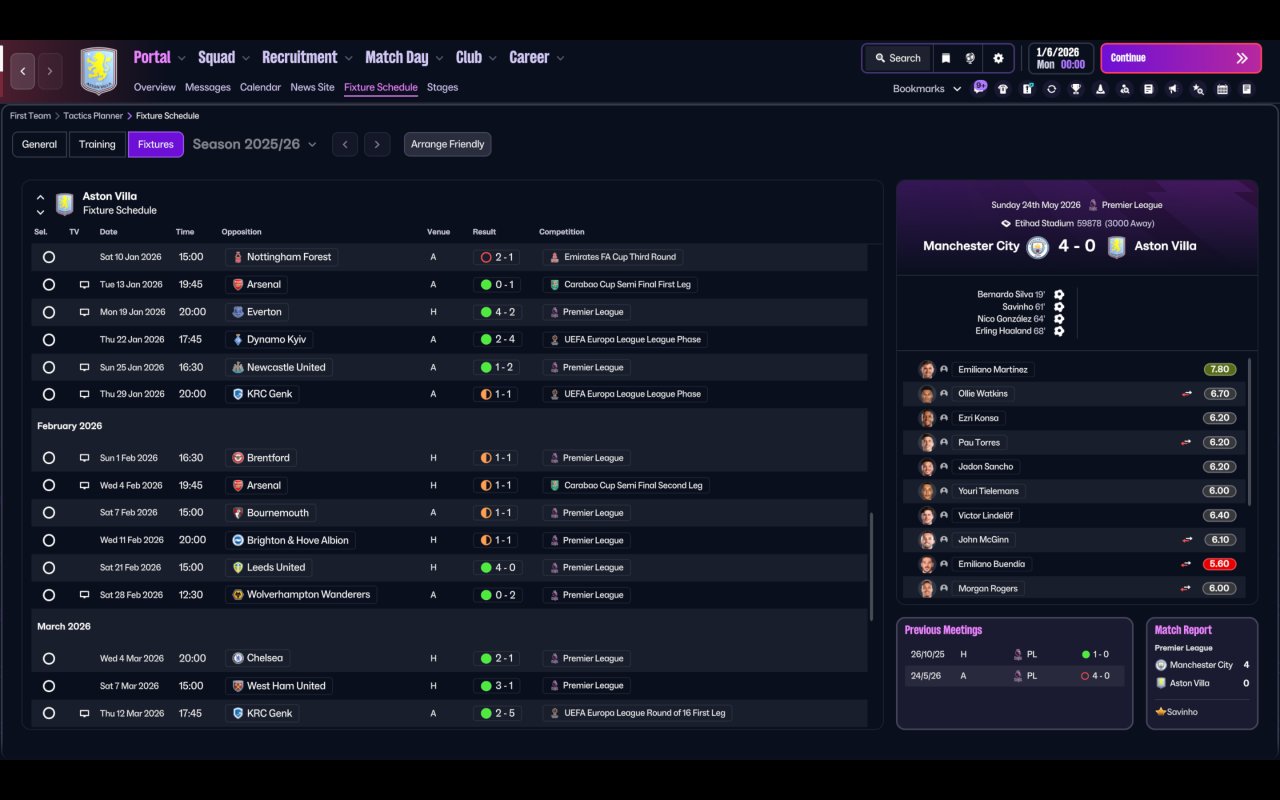Switch to the General tab
Image resolution: width=1280 pixels, height=800 pixels.
click(x=40, y=144)
